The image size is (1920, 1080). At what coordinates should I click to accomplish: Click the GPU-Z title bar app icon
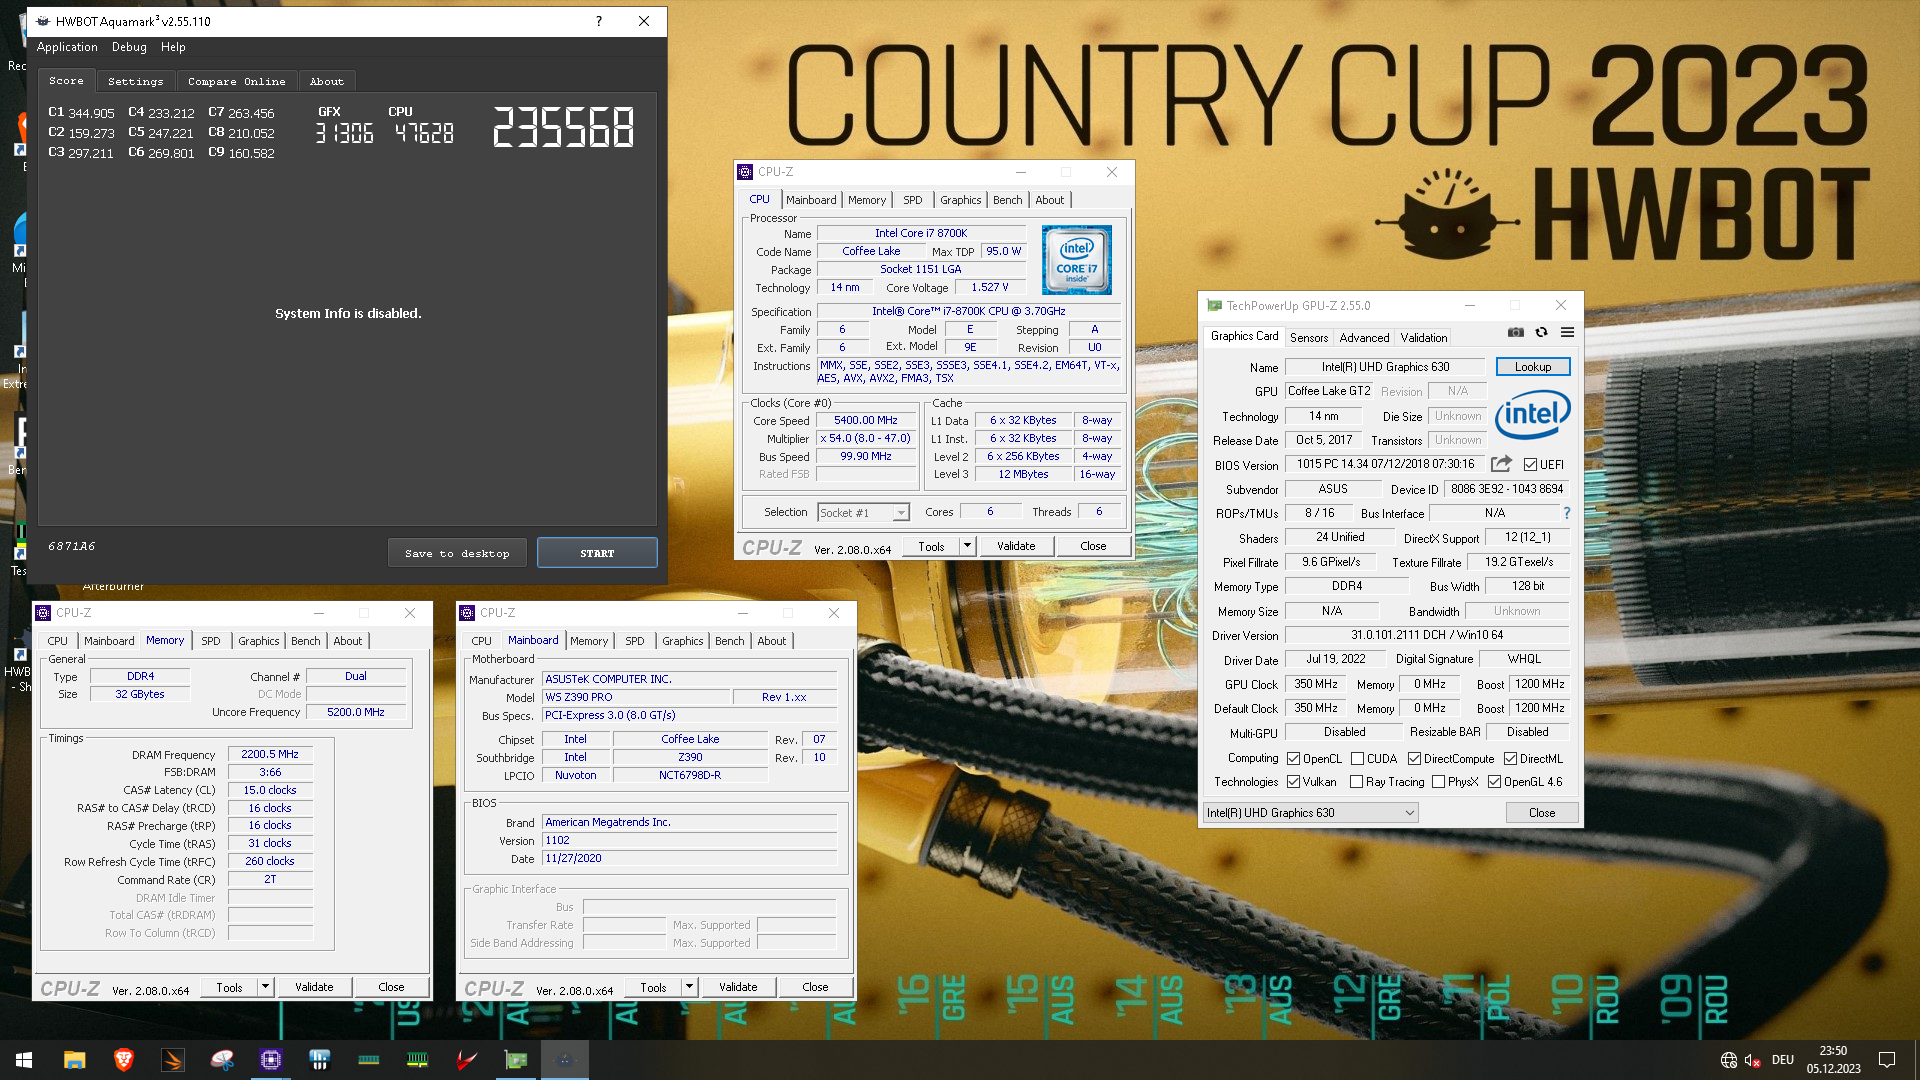tap(1214, 306)
